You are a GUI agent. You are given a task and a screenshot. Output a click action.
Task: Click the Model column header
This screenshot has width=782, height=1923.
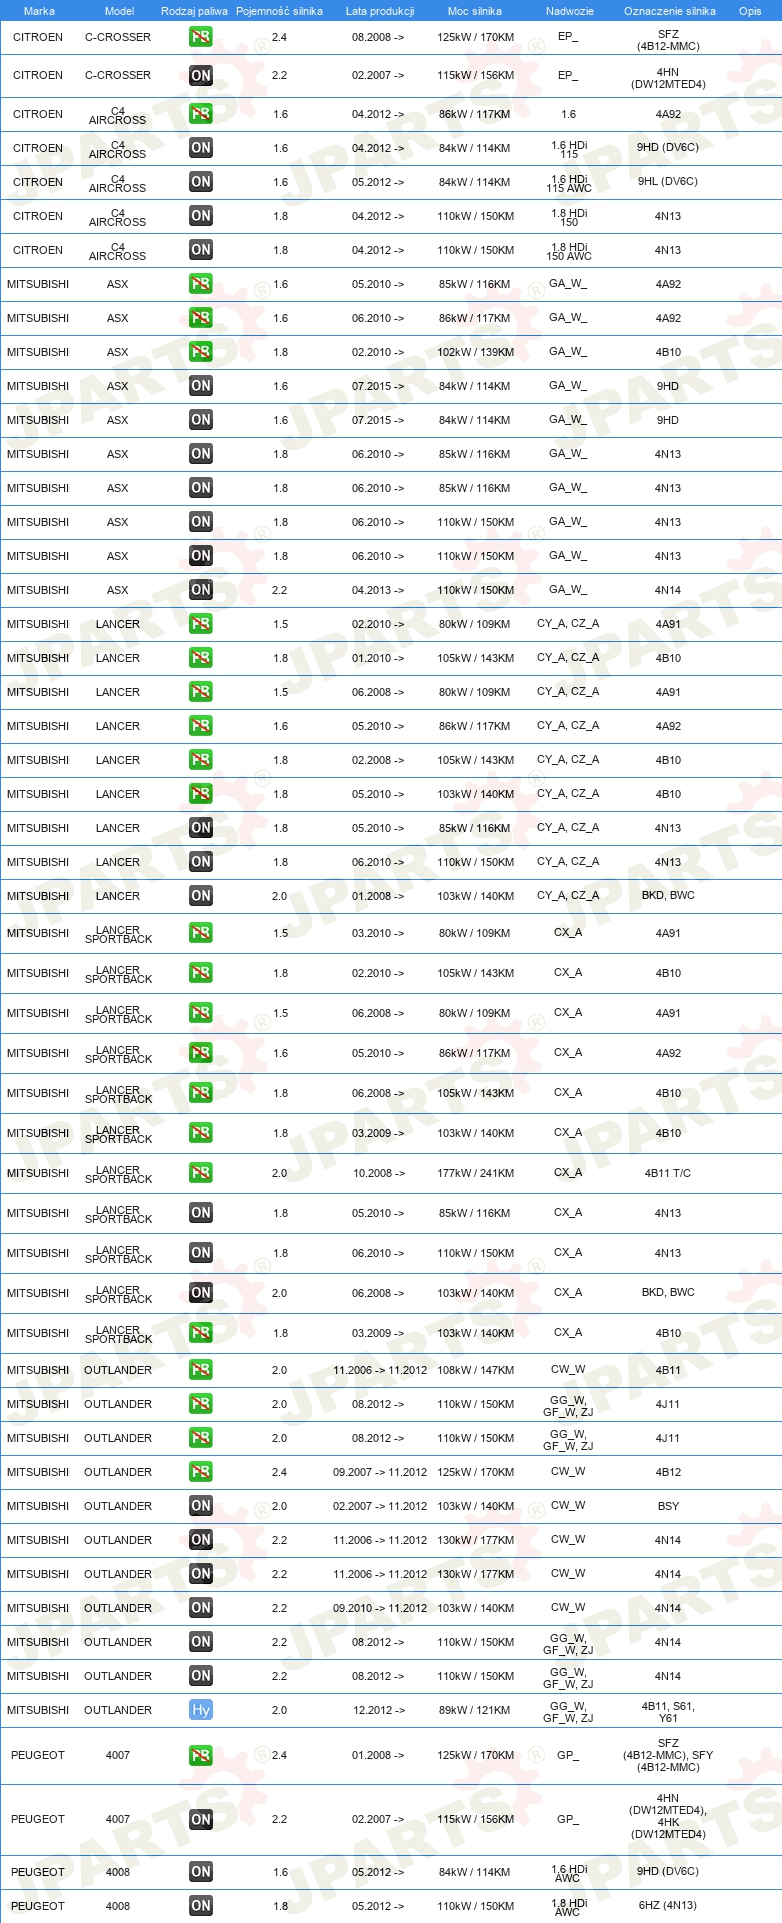[x=119, y=11]
